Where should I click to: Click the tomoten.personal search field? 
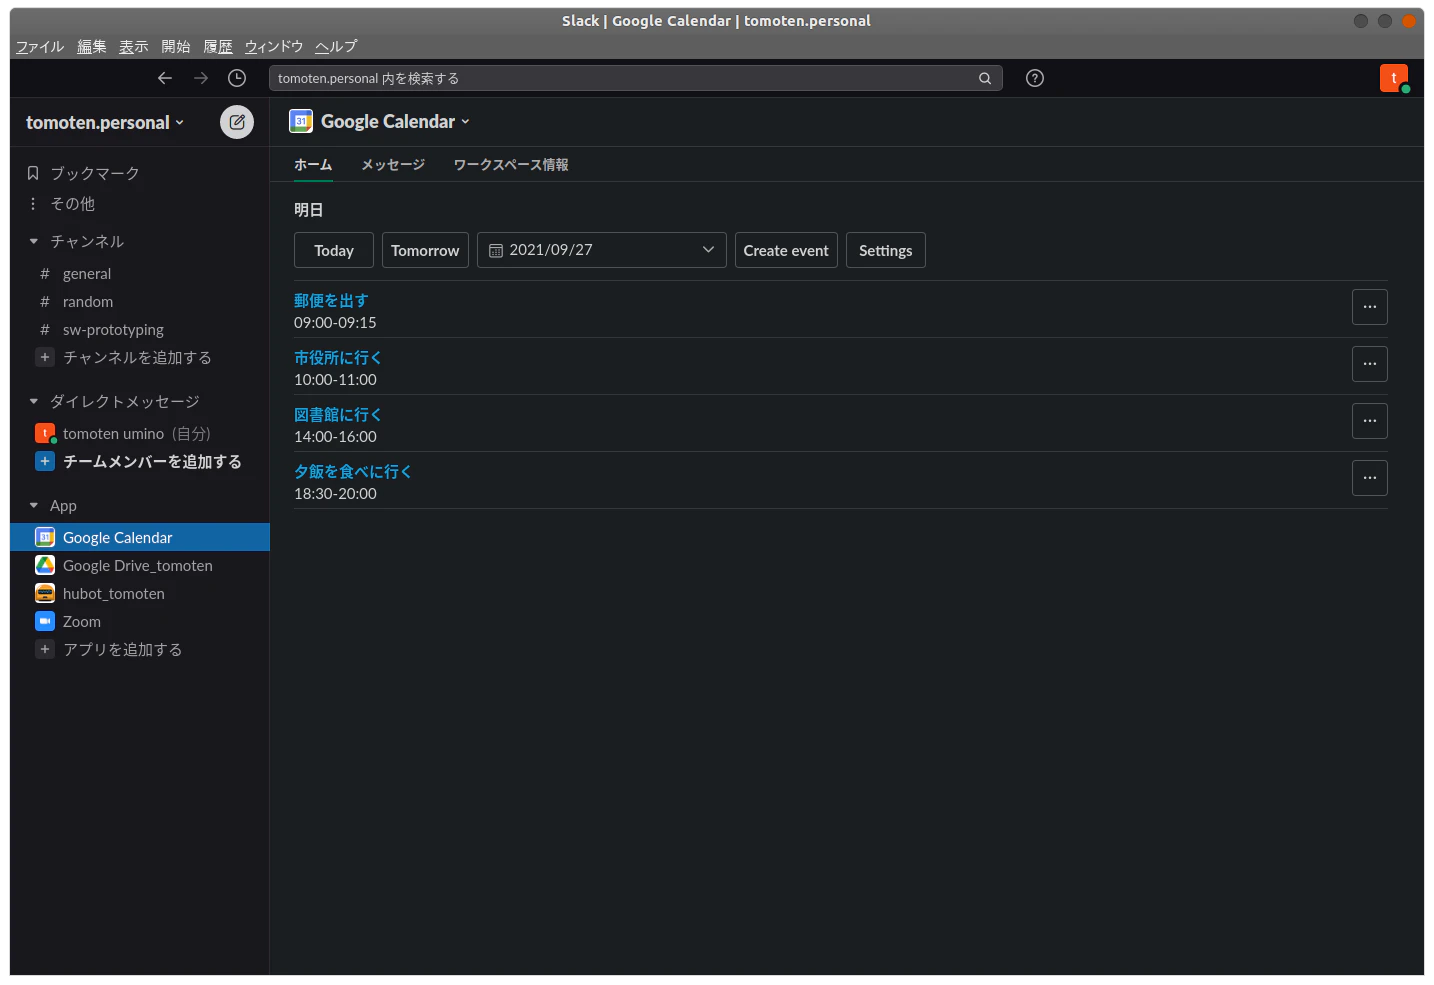(636, 78)
